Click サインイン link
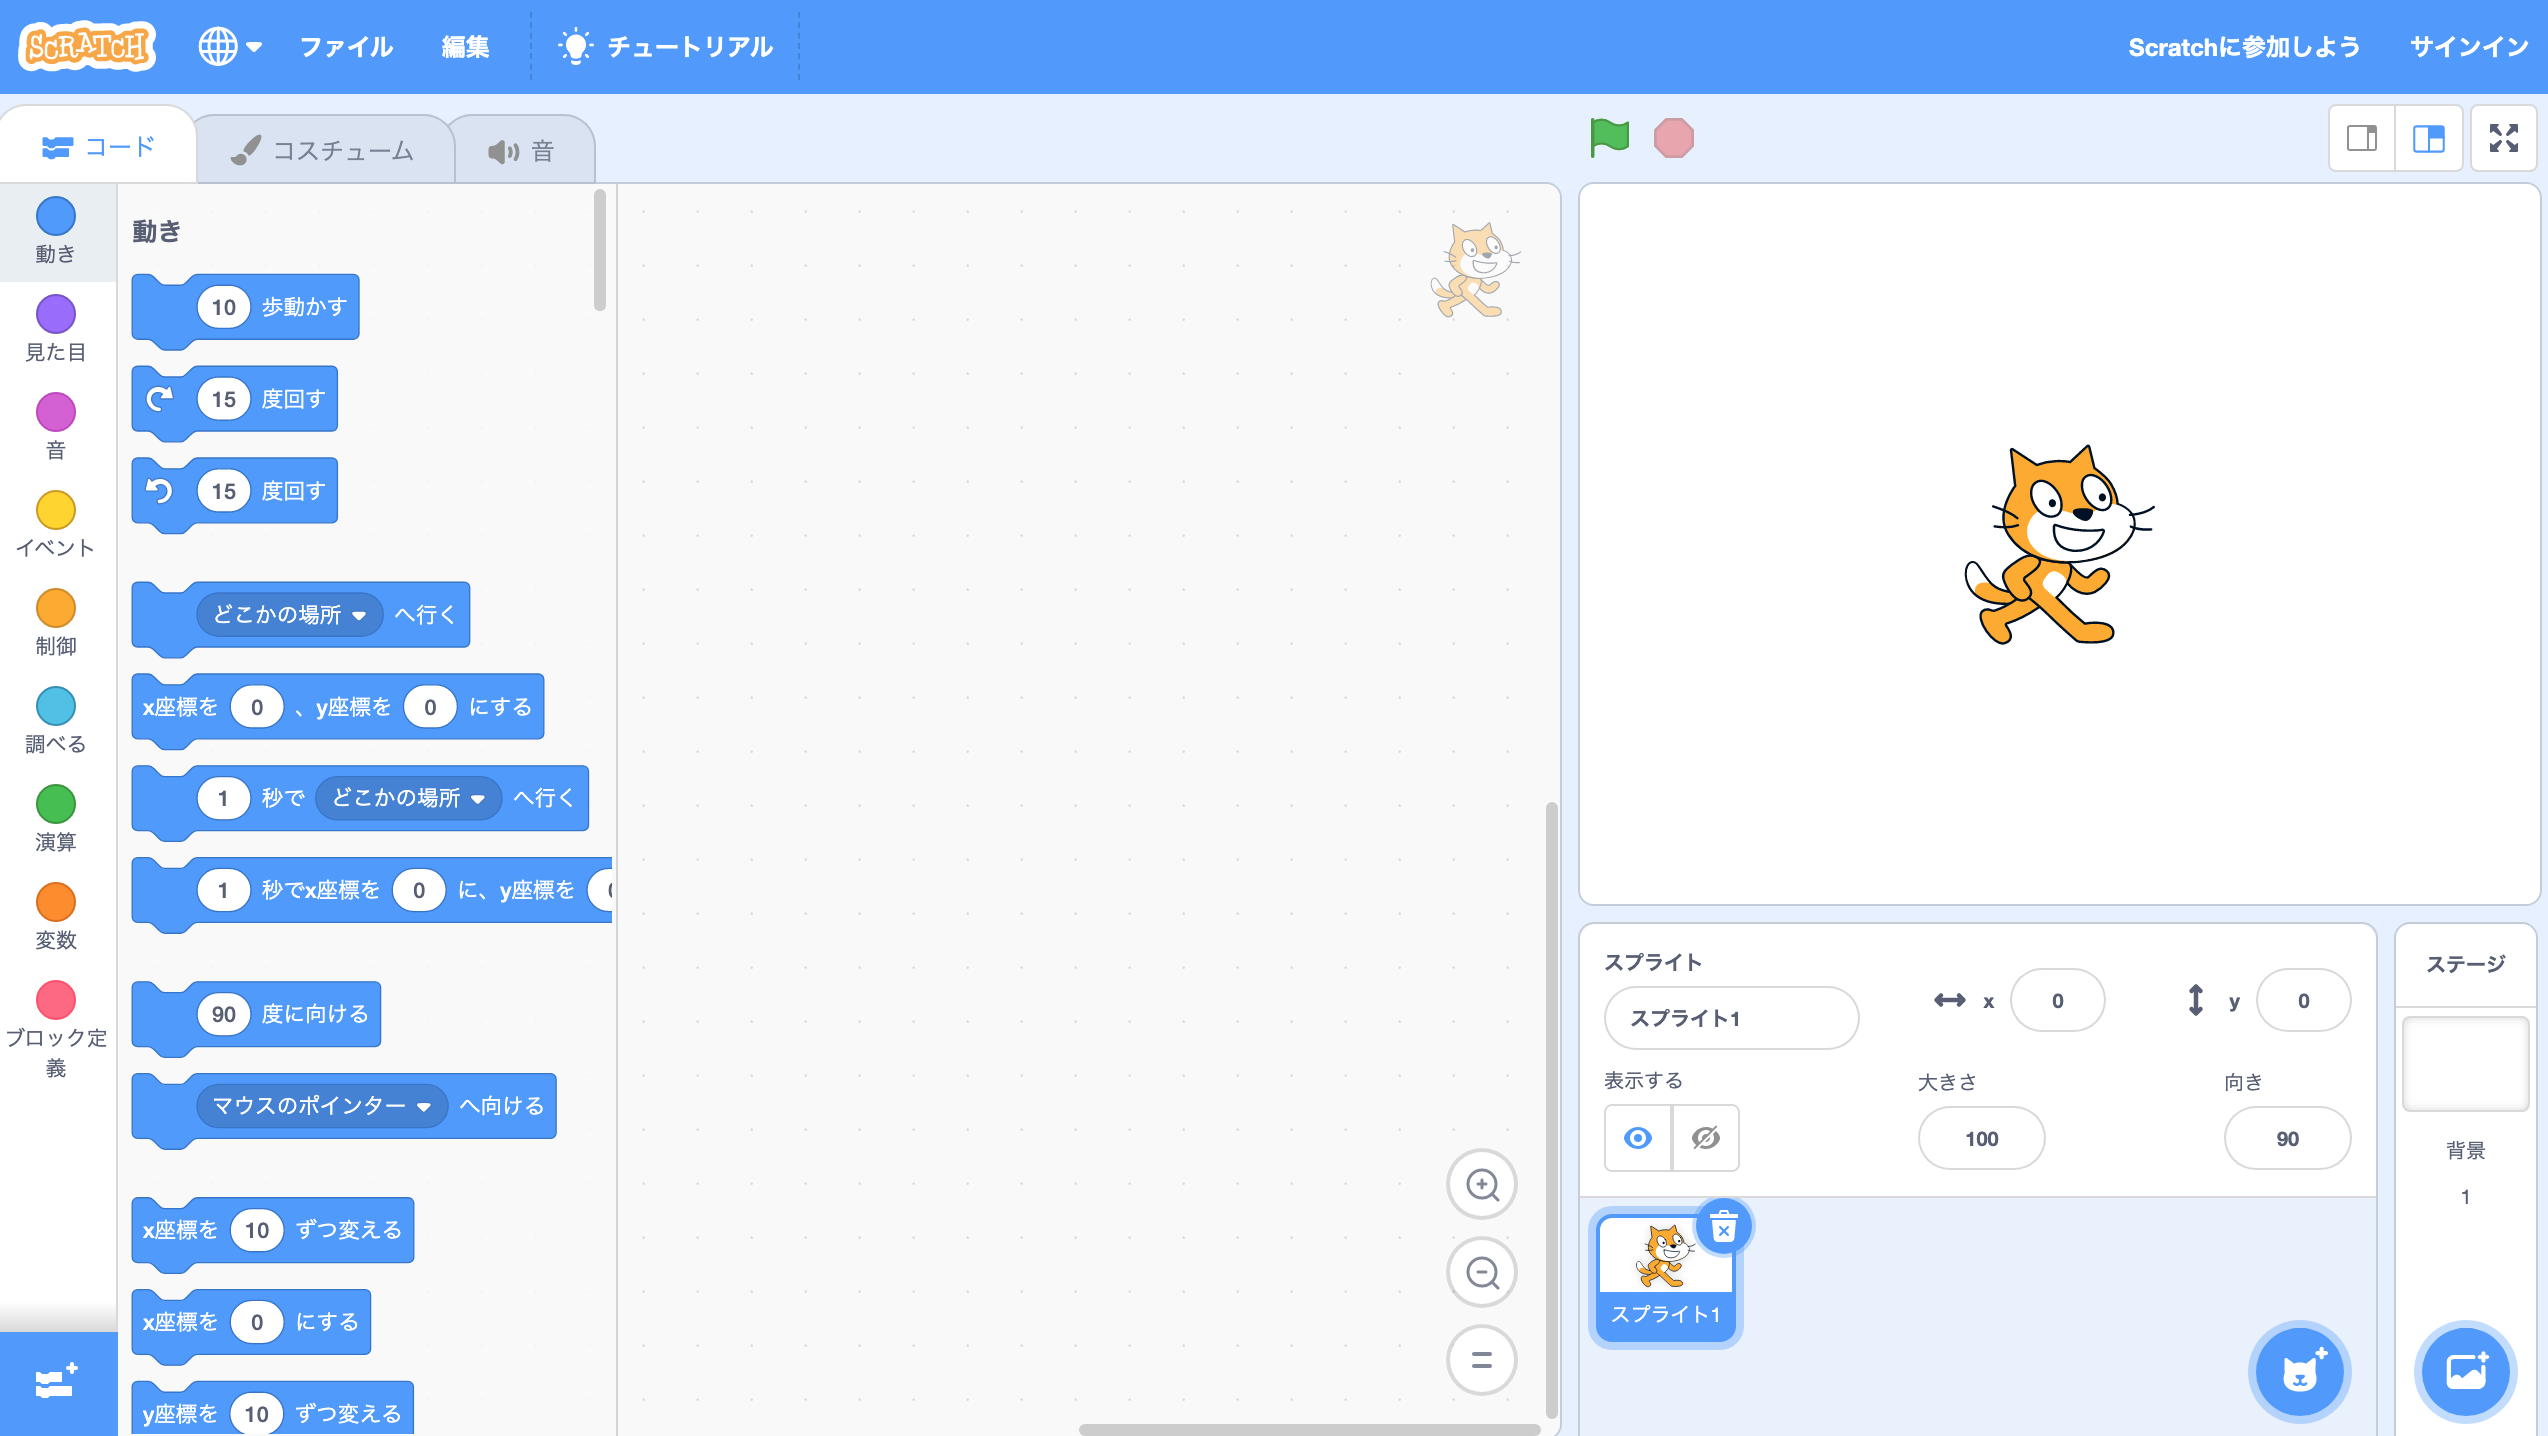Viewport: 2548px width, 1436px height. click(x=2469, y=47)
